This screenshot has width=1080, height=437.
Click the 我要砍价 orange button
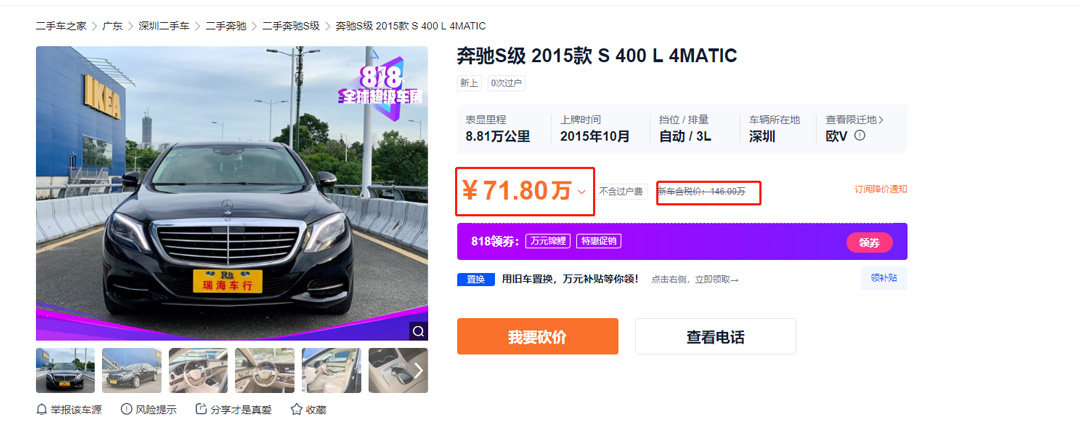[537, 337]
